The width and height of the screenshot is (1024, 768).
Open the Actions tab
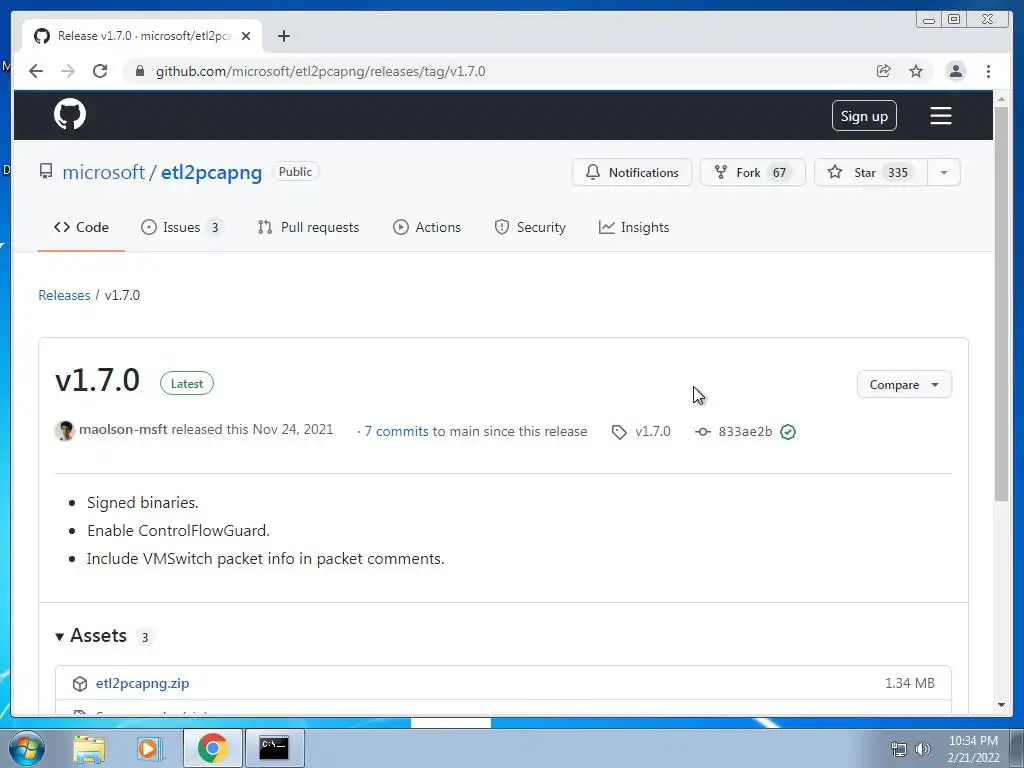click(x=426, y=227)
